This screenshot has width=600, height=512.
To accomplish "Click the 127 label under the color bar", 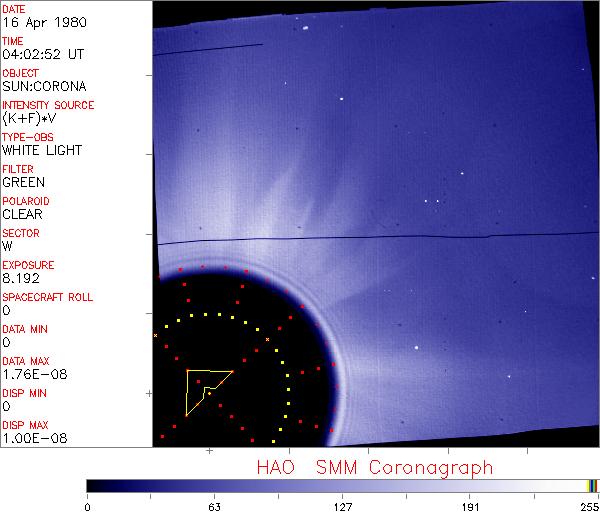I will (x=342, y=506).
